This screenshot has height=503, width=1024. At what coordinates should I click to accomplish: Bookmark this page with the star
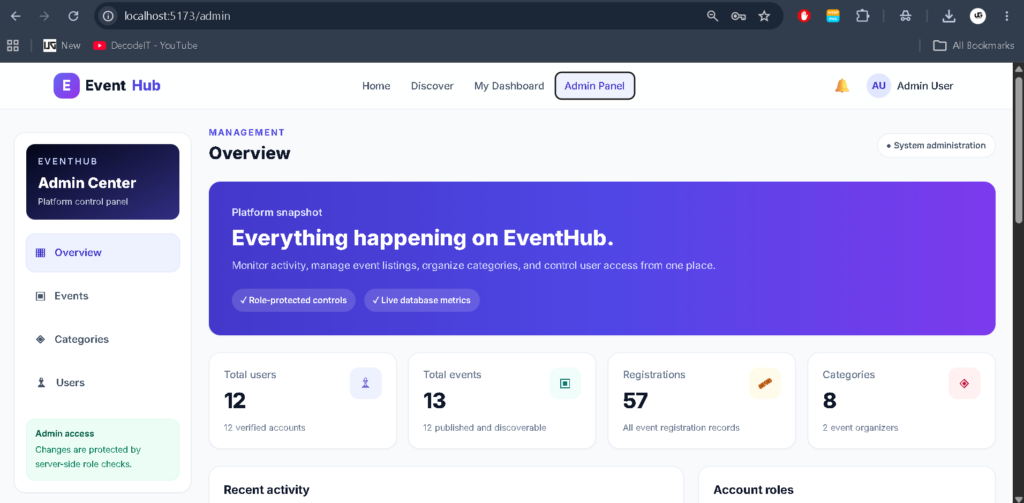point(764,16)
